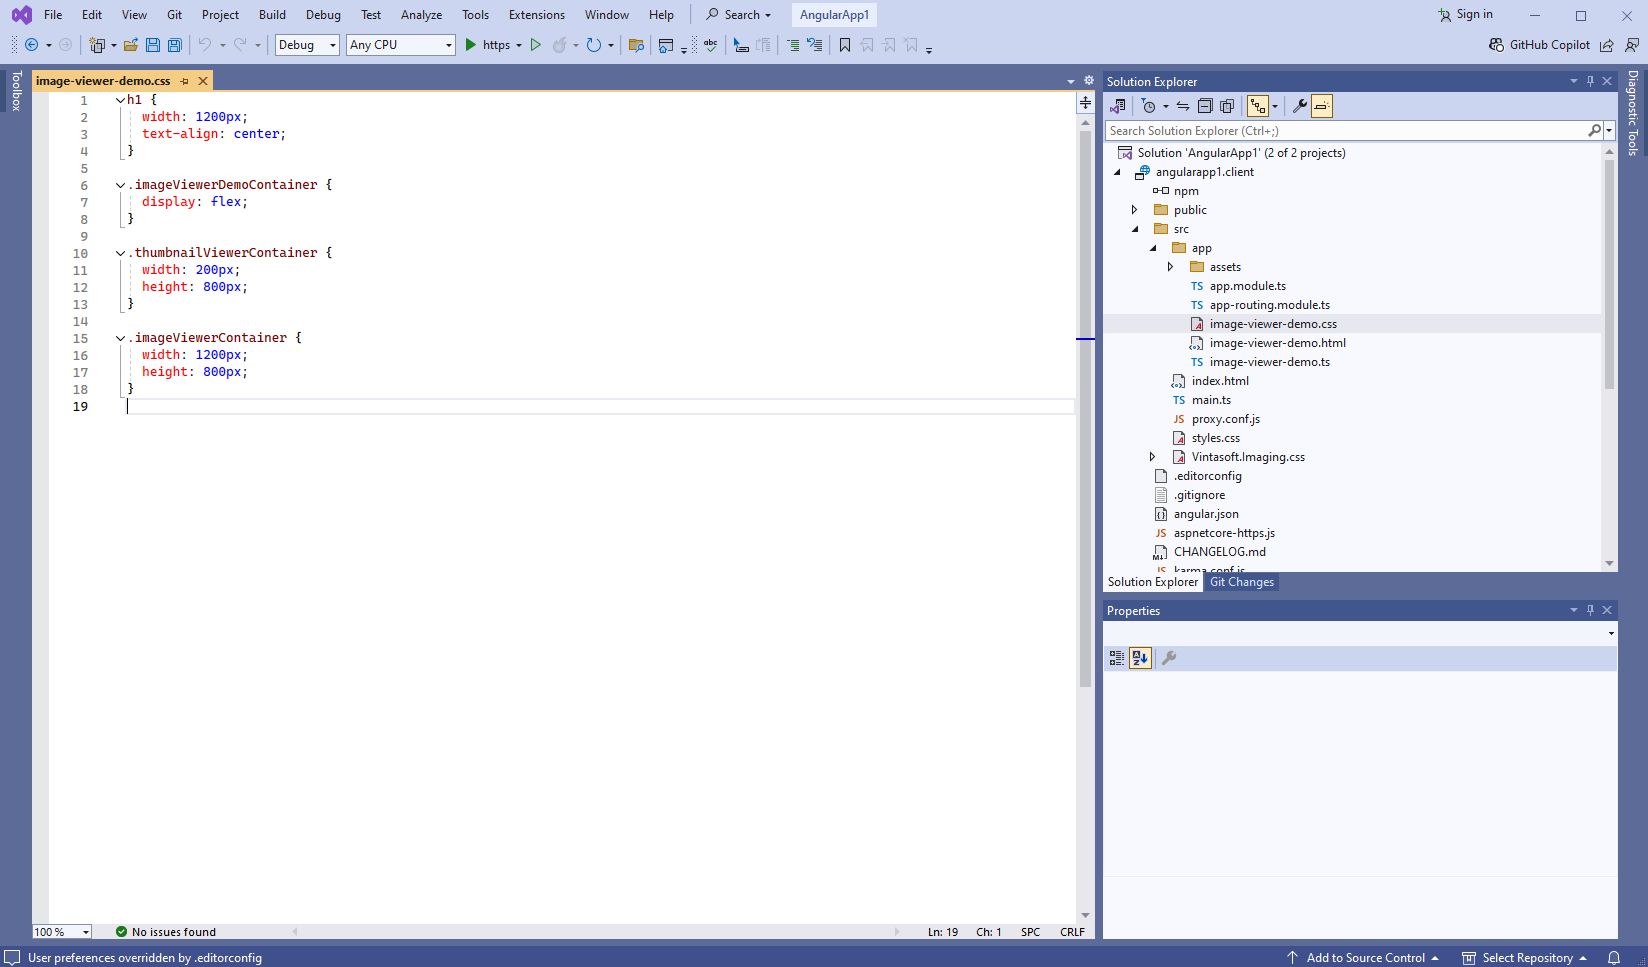Open the Extensions menu

point(536,15)
